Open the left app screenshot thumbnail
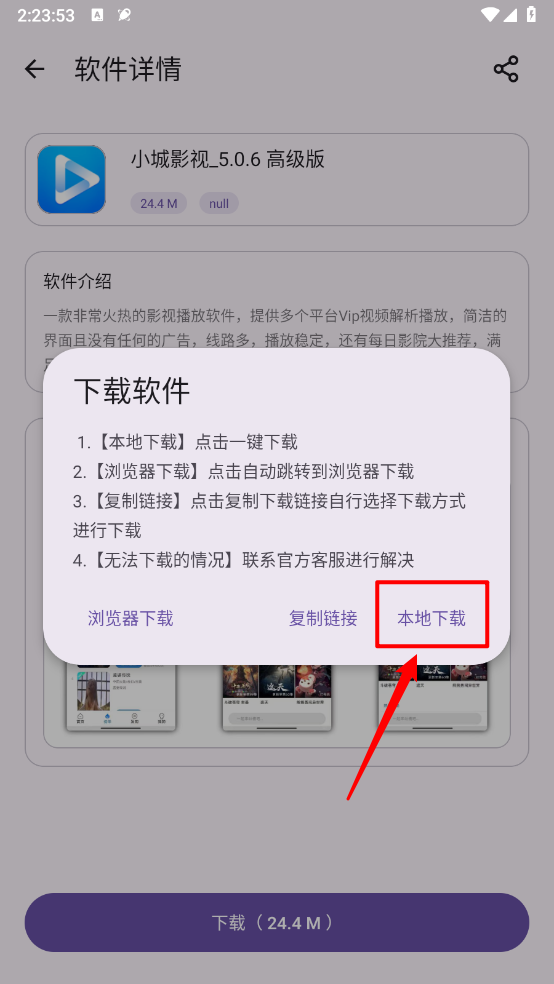Viewport: 554px width, 984px height. [121, 698]
